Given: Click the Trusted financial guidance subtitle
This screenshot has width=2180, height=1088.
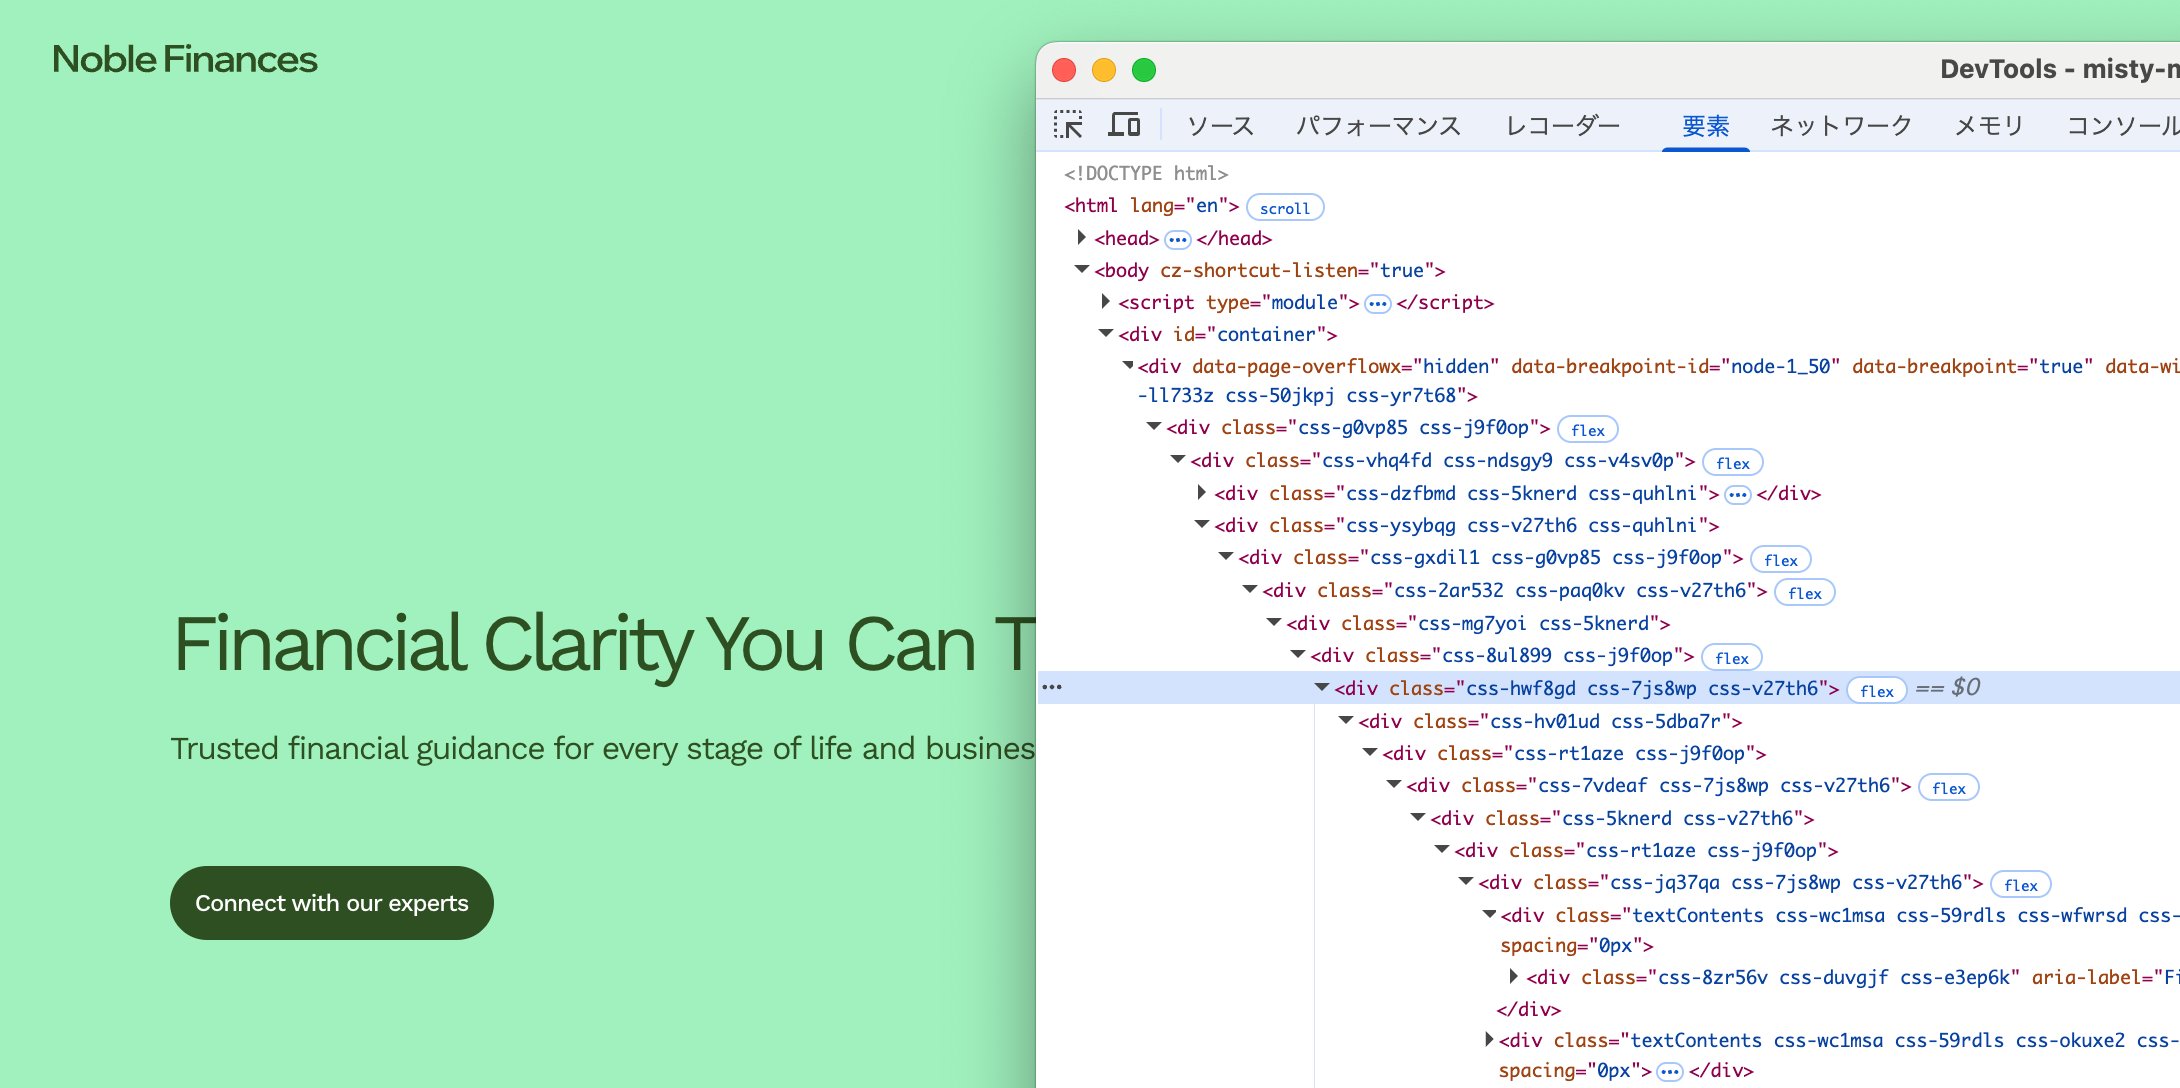Looking at the screenshot, I should click(x=603, y=748).
